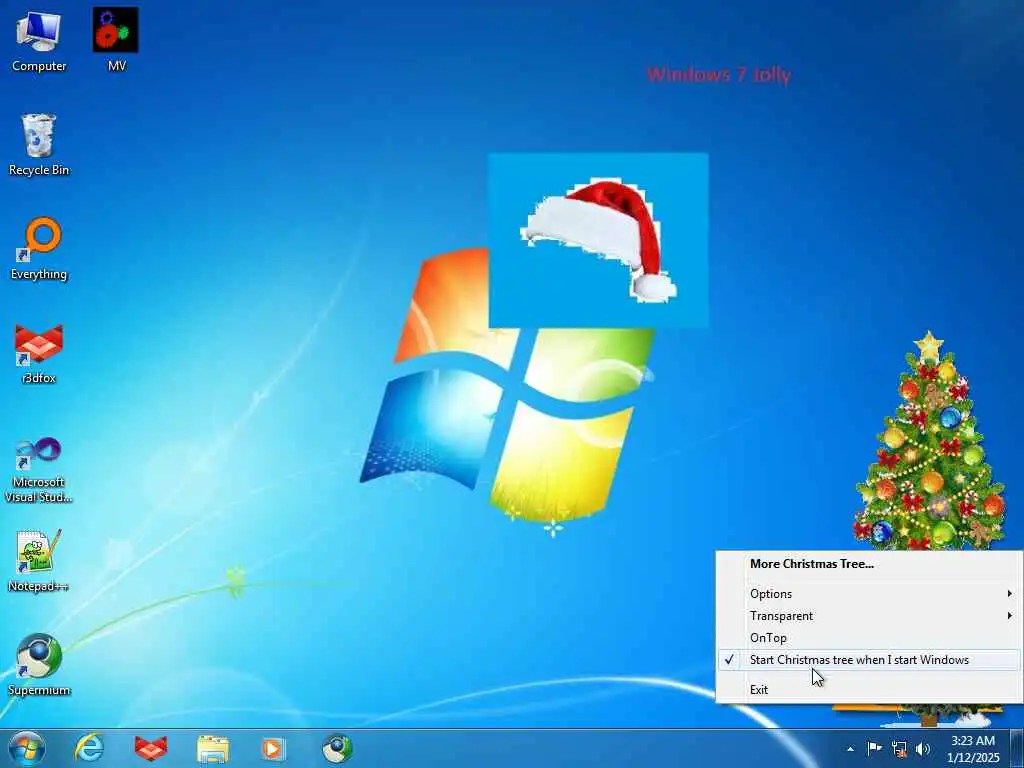The image size is (1024, 768).
Task: Select the Recycle Bin icon
Action: tap(39, 145)
